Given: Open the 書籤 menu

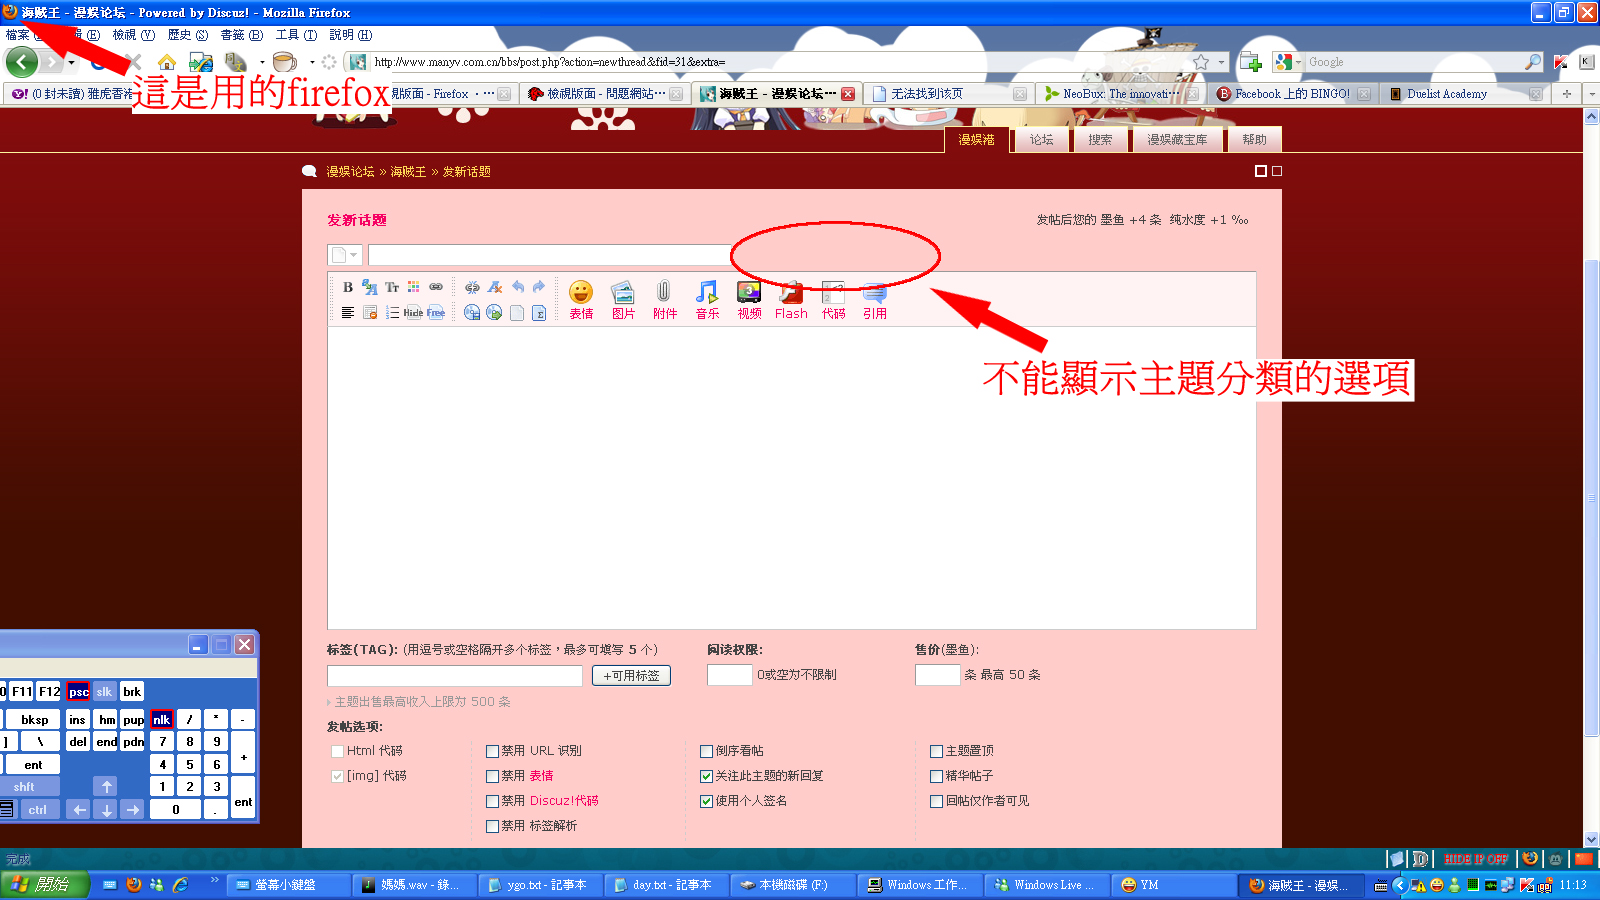Looking at the screenshot, I should click(x=242, y=35).
